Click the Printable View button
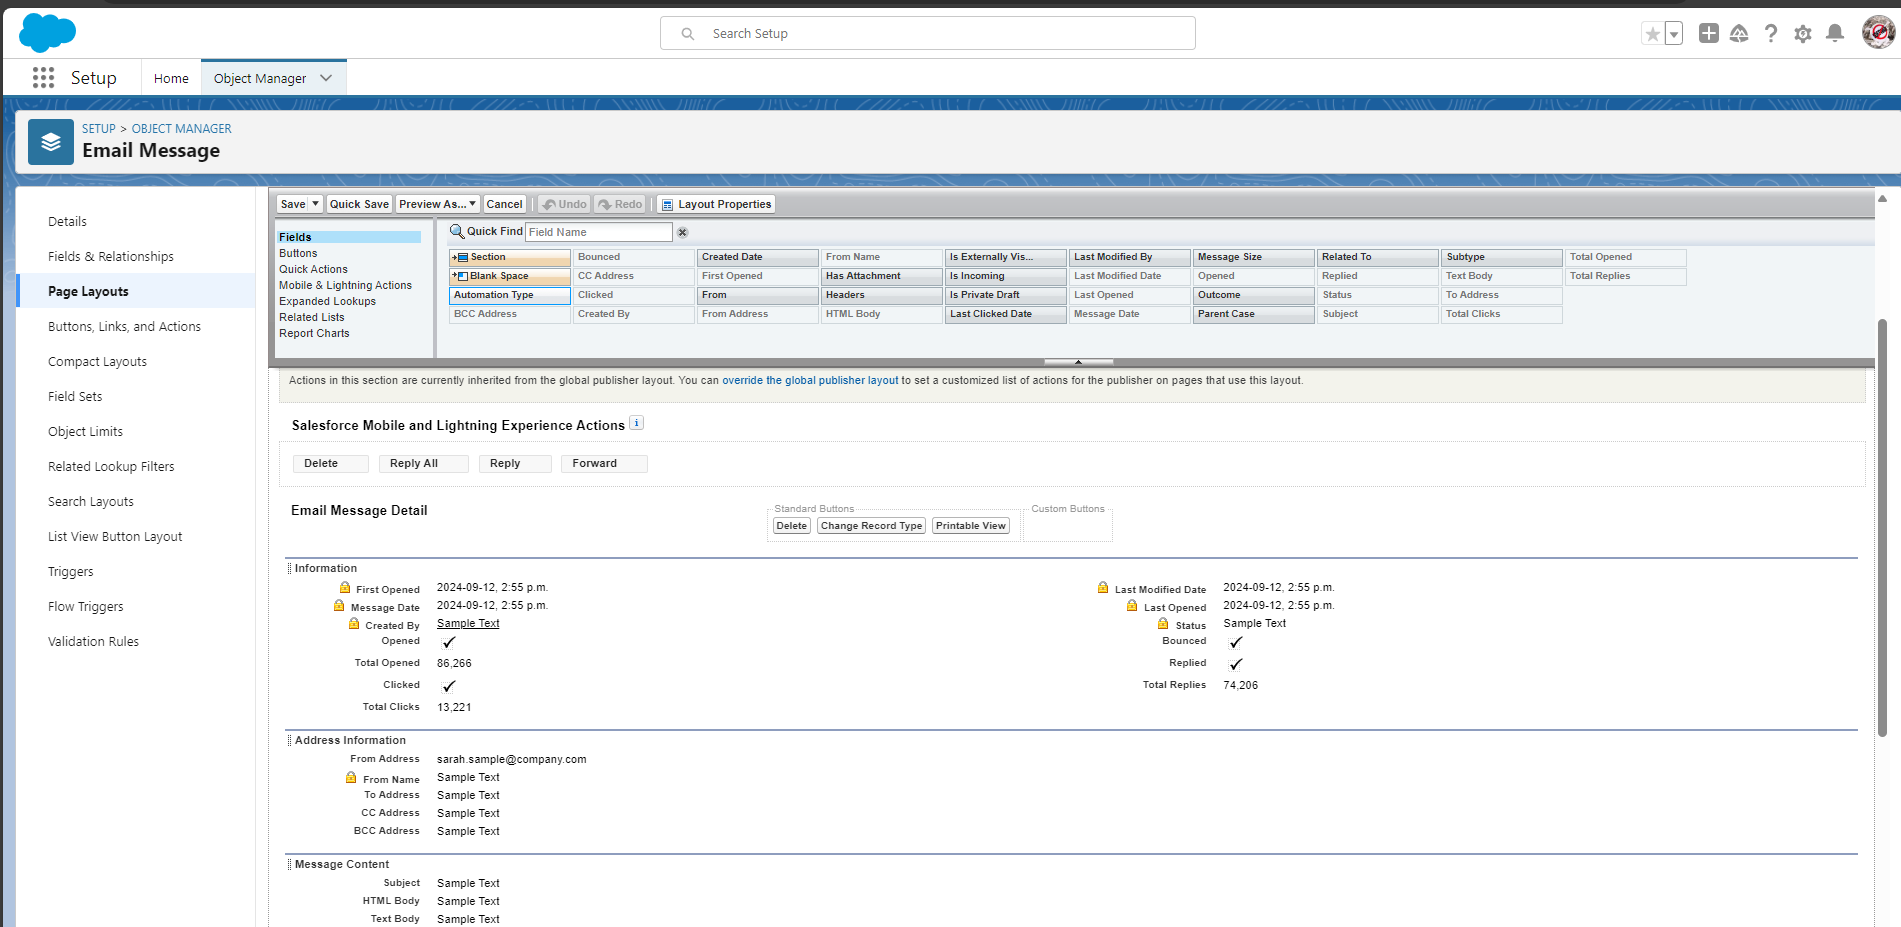The height and width of the screenshot is (927, 1901). (x=970, y=525)
